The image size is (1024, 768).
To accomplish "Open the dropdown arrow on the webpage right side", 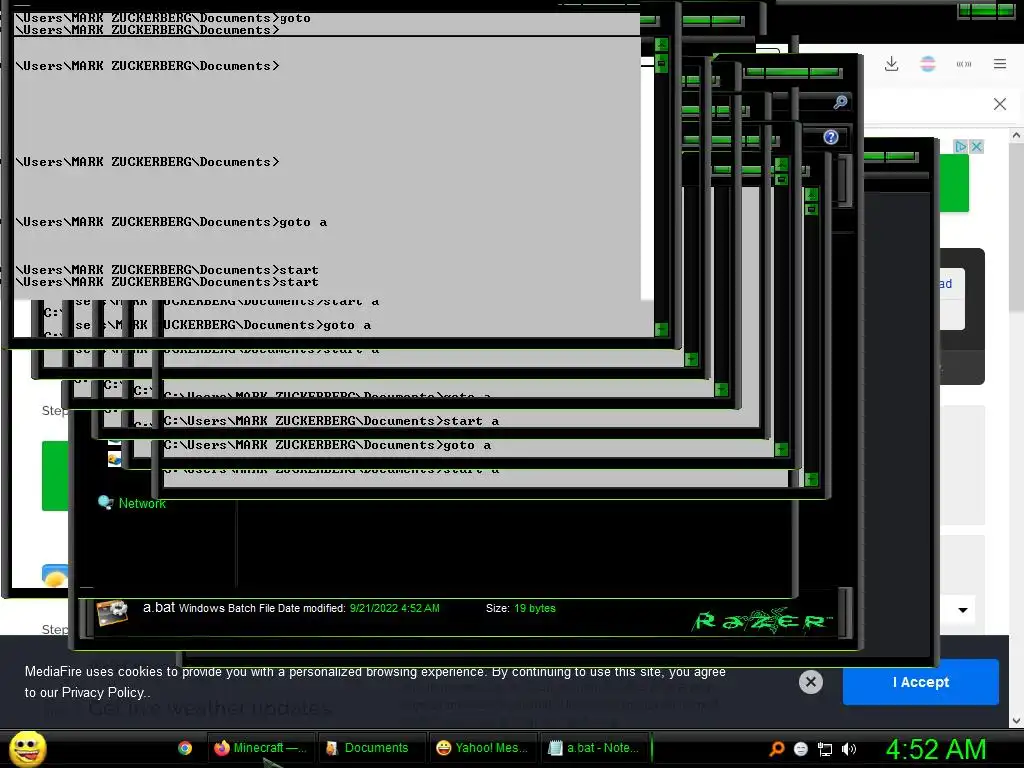I will [963, 610].
